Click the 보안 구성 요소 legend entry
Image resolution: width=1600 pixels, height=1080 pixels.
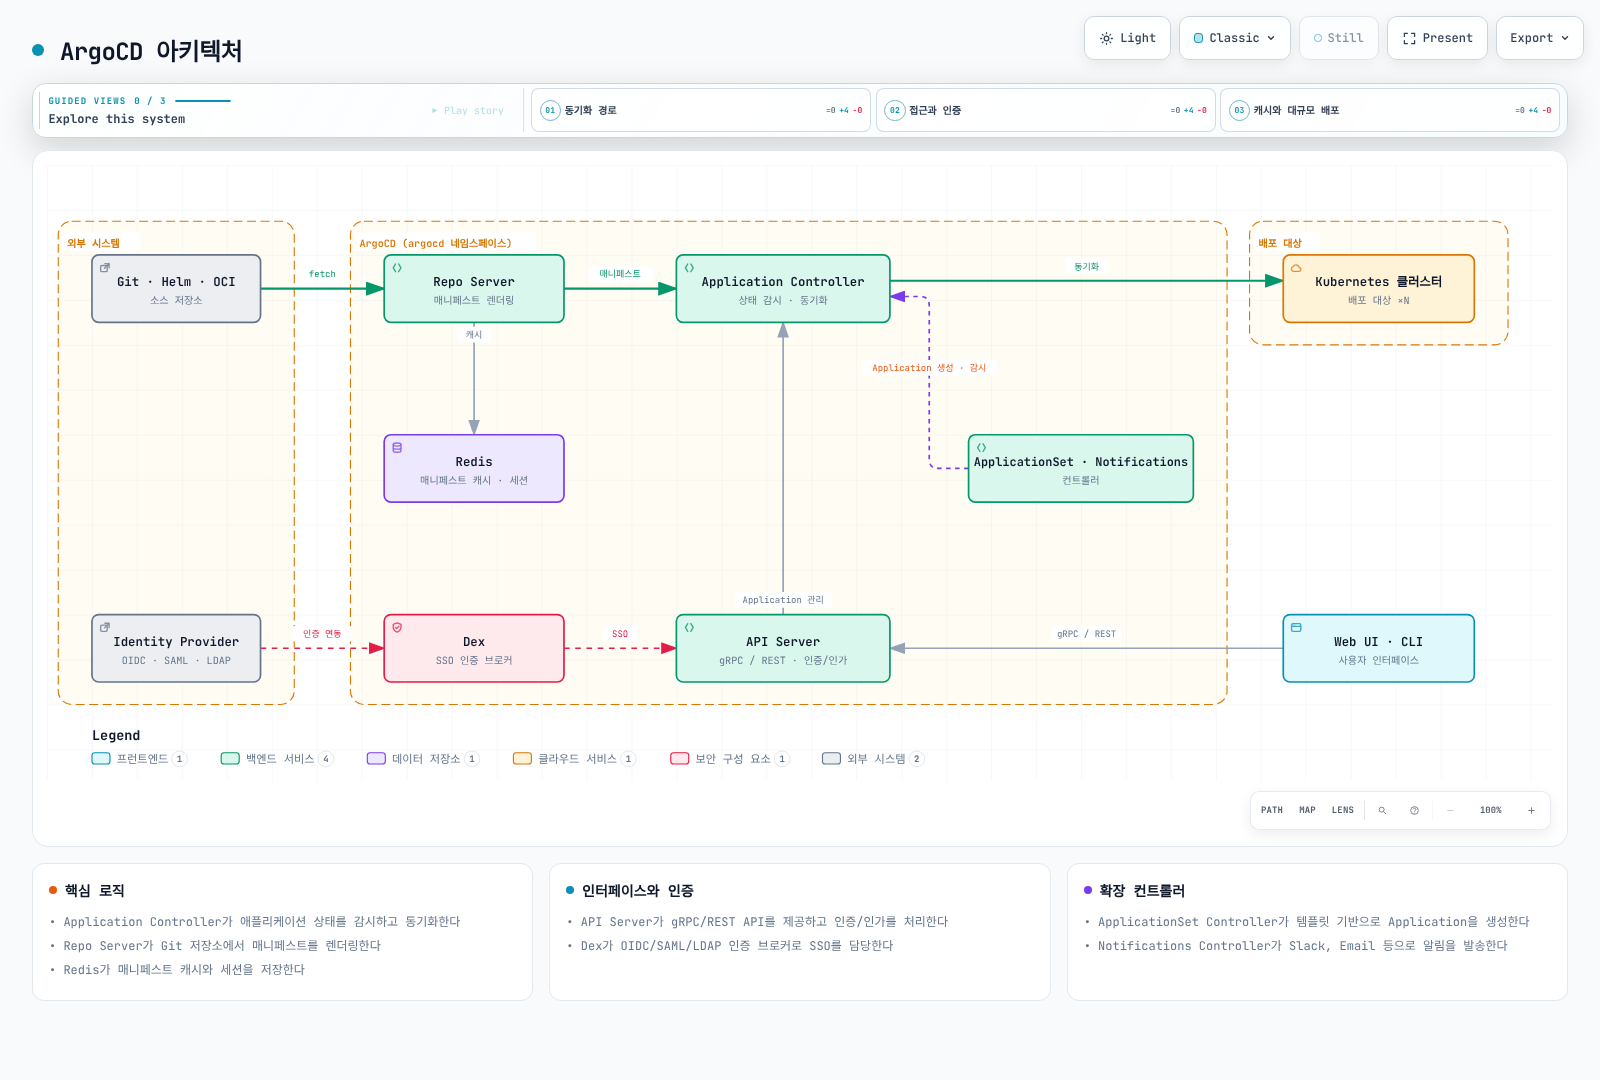[x=730, y=759]
